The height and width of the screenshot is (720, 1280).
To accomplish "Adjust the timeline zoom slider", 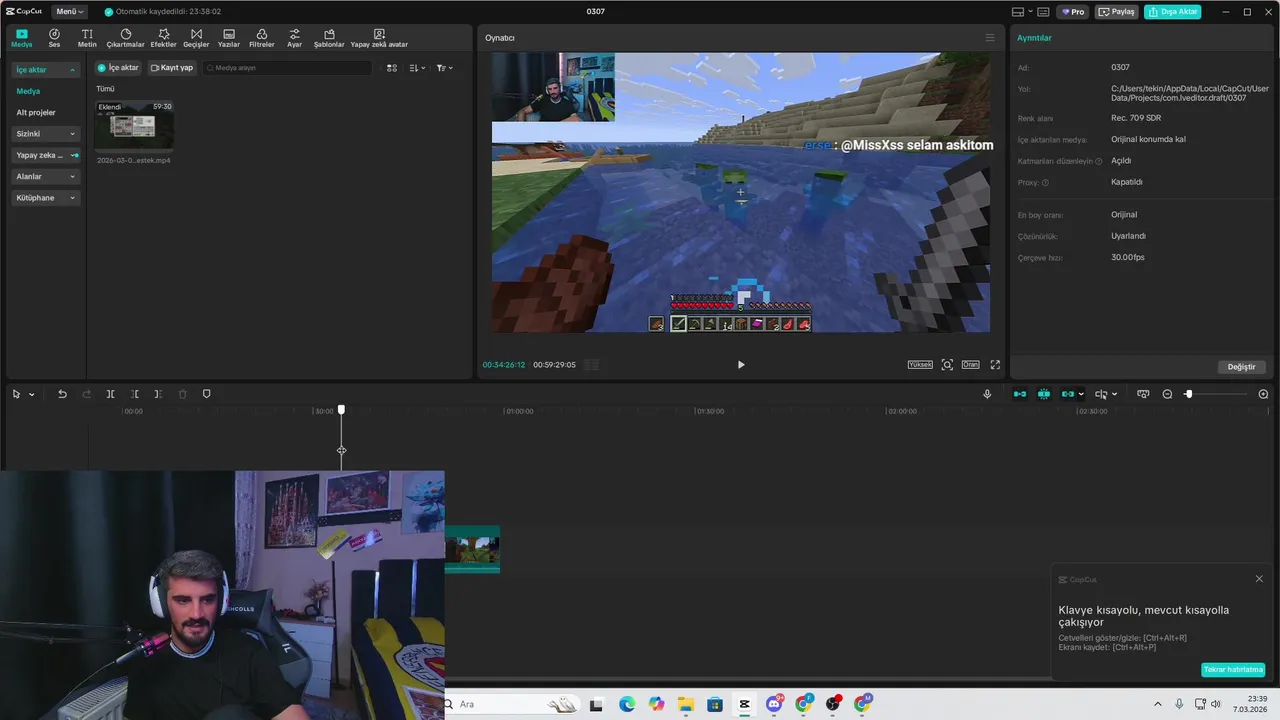I will tap(1188, 394).
